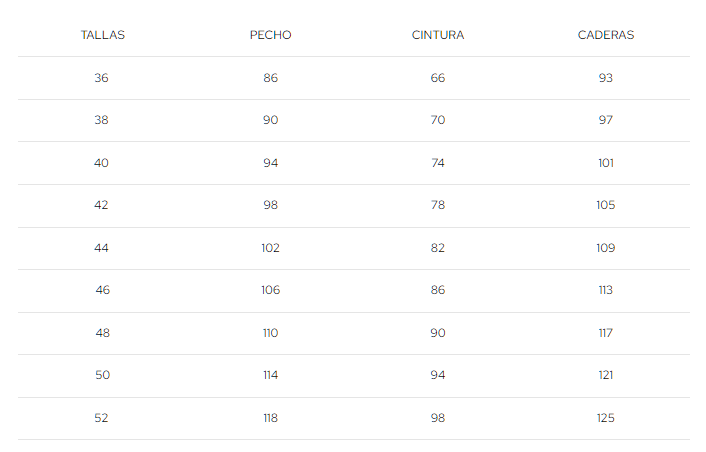Click the CADERAS value 93
706x452 pixels.
tap(605, 78)
